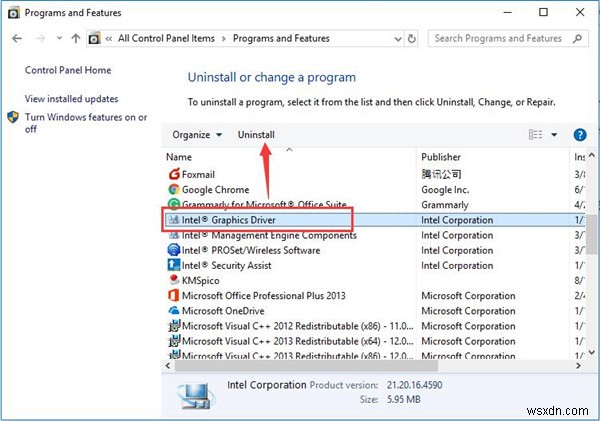Open the help question mark button

pyautogui.click(x=580, y=135)
